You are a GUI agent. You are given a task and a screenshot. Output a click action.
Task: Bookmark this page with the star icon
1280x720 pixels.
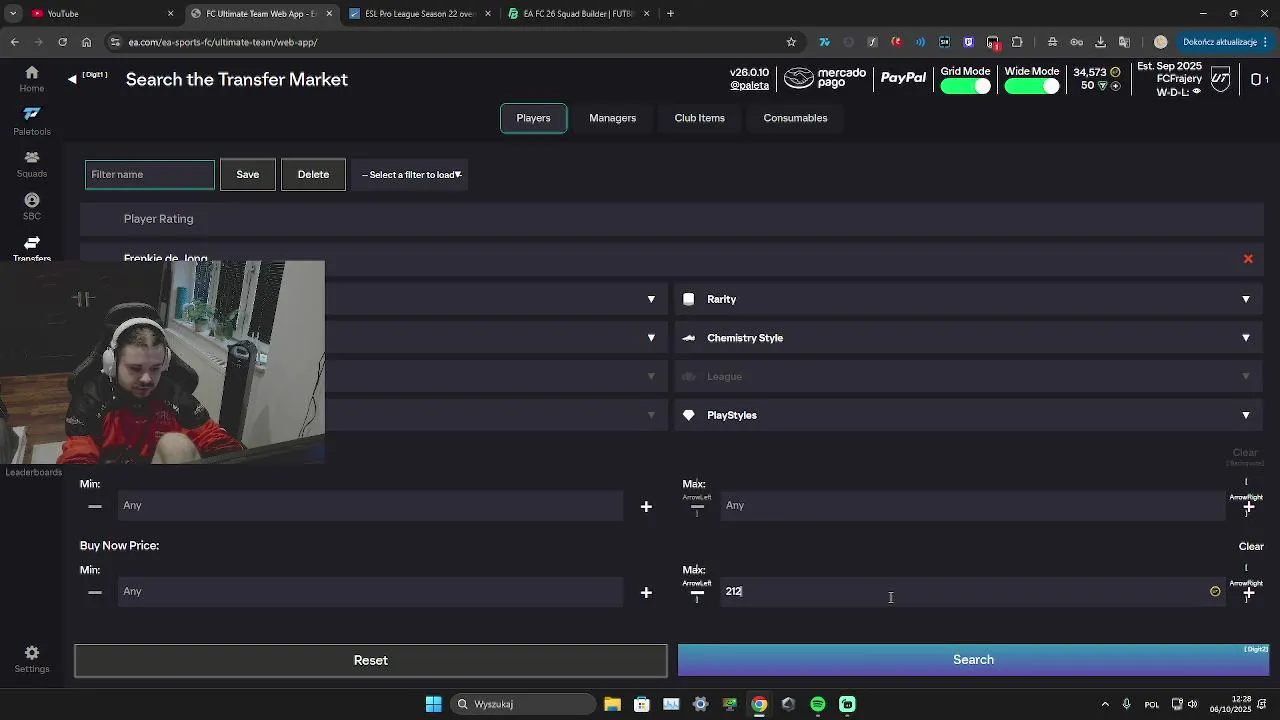[x=791, y=42]
